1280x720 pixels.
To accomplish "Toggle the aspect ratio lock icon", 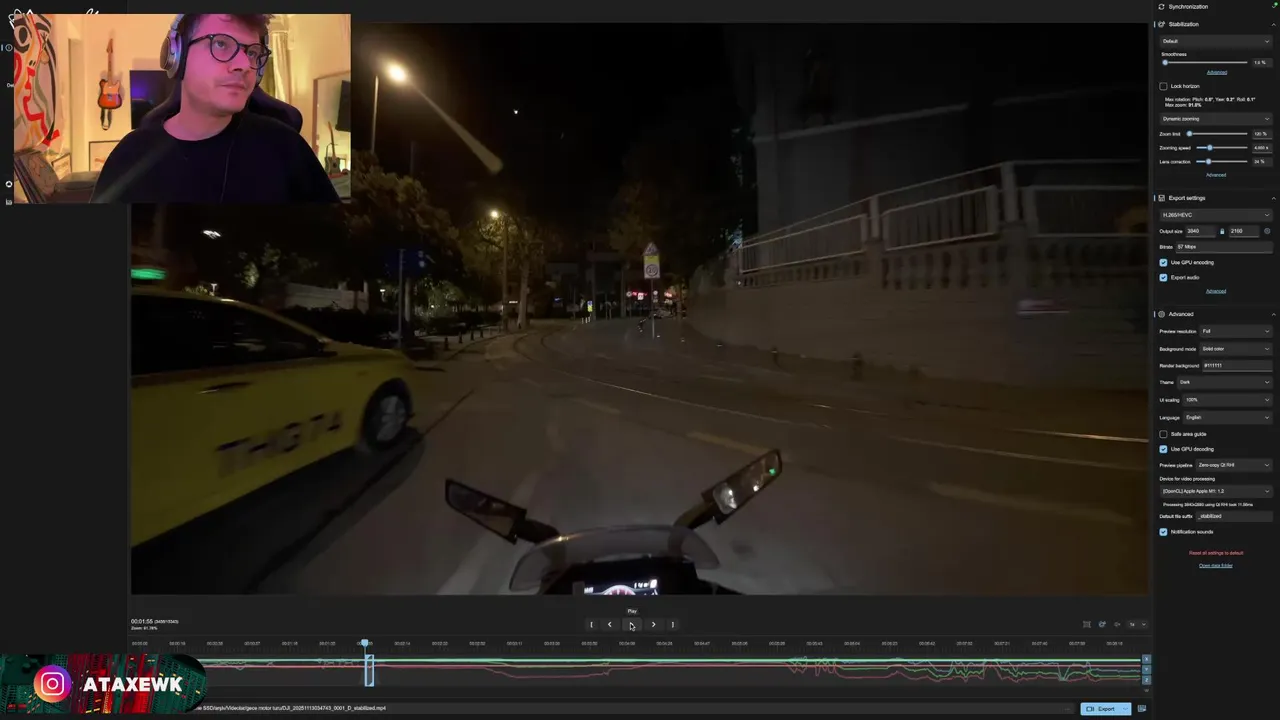I will tap(1221, 231).
